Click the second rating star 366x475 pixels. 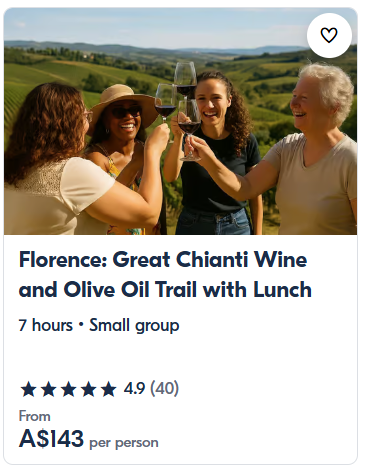click(x=49, y=389)
